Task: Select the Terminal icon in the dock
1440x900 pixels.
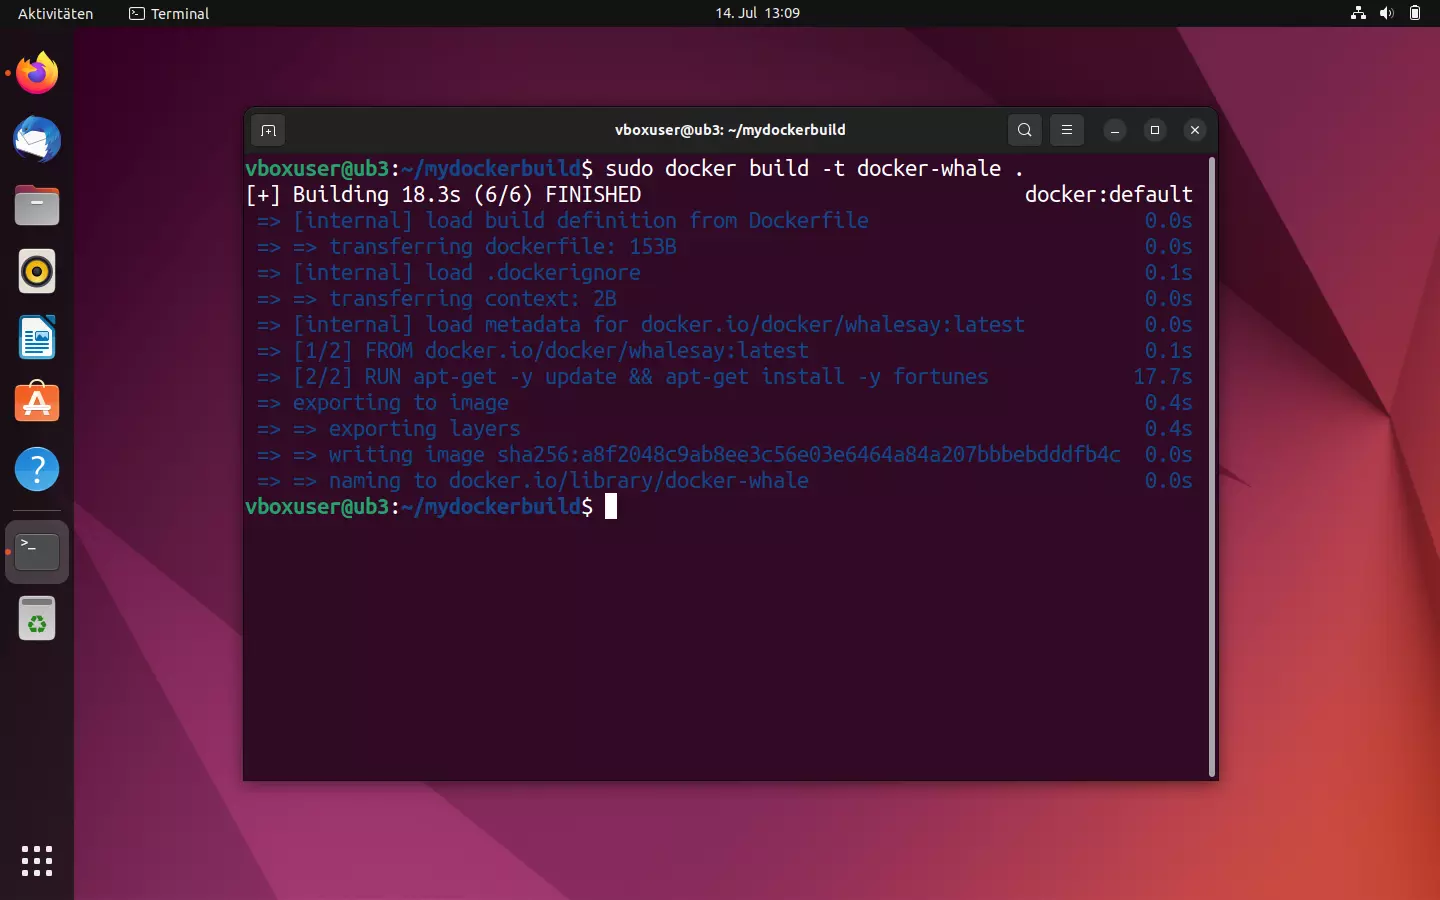Action: click(x=36, y=551)
